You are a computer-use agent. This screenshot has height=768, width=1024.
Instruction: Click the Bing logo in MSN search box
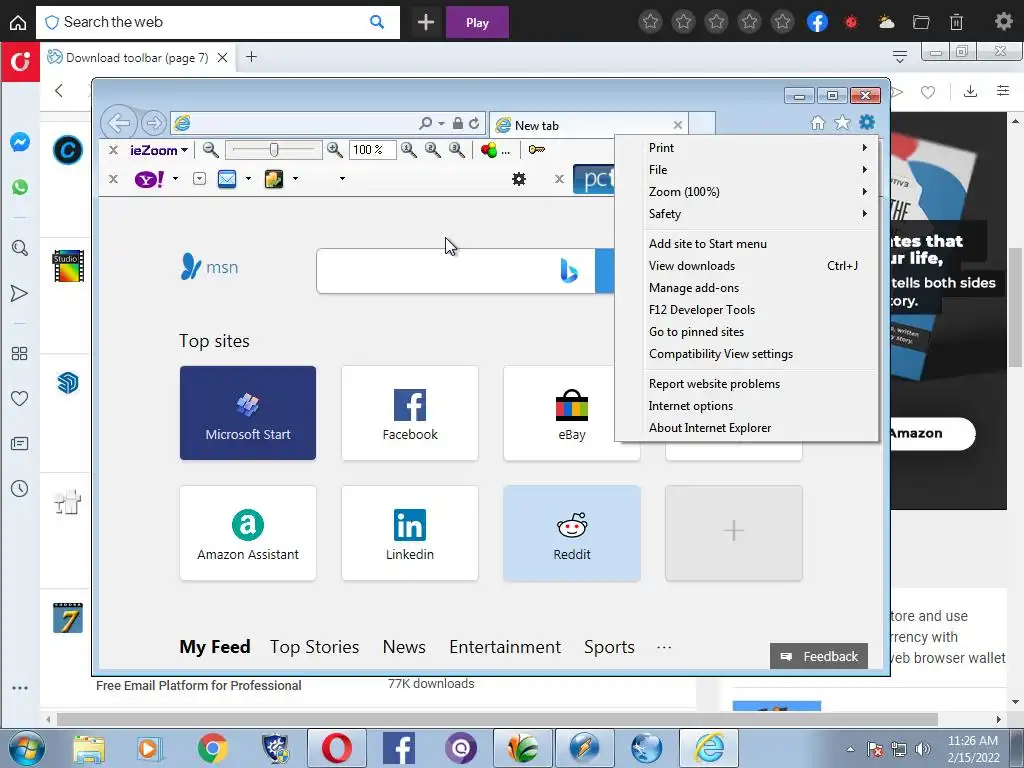click(x=569, y=270)
